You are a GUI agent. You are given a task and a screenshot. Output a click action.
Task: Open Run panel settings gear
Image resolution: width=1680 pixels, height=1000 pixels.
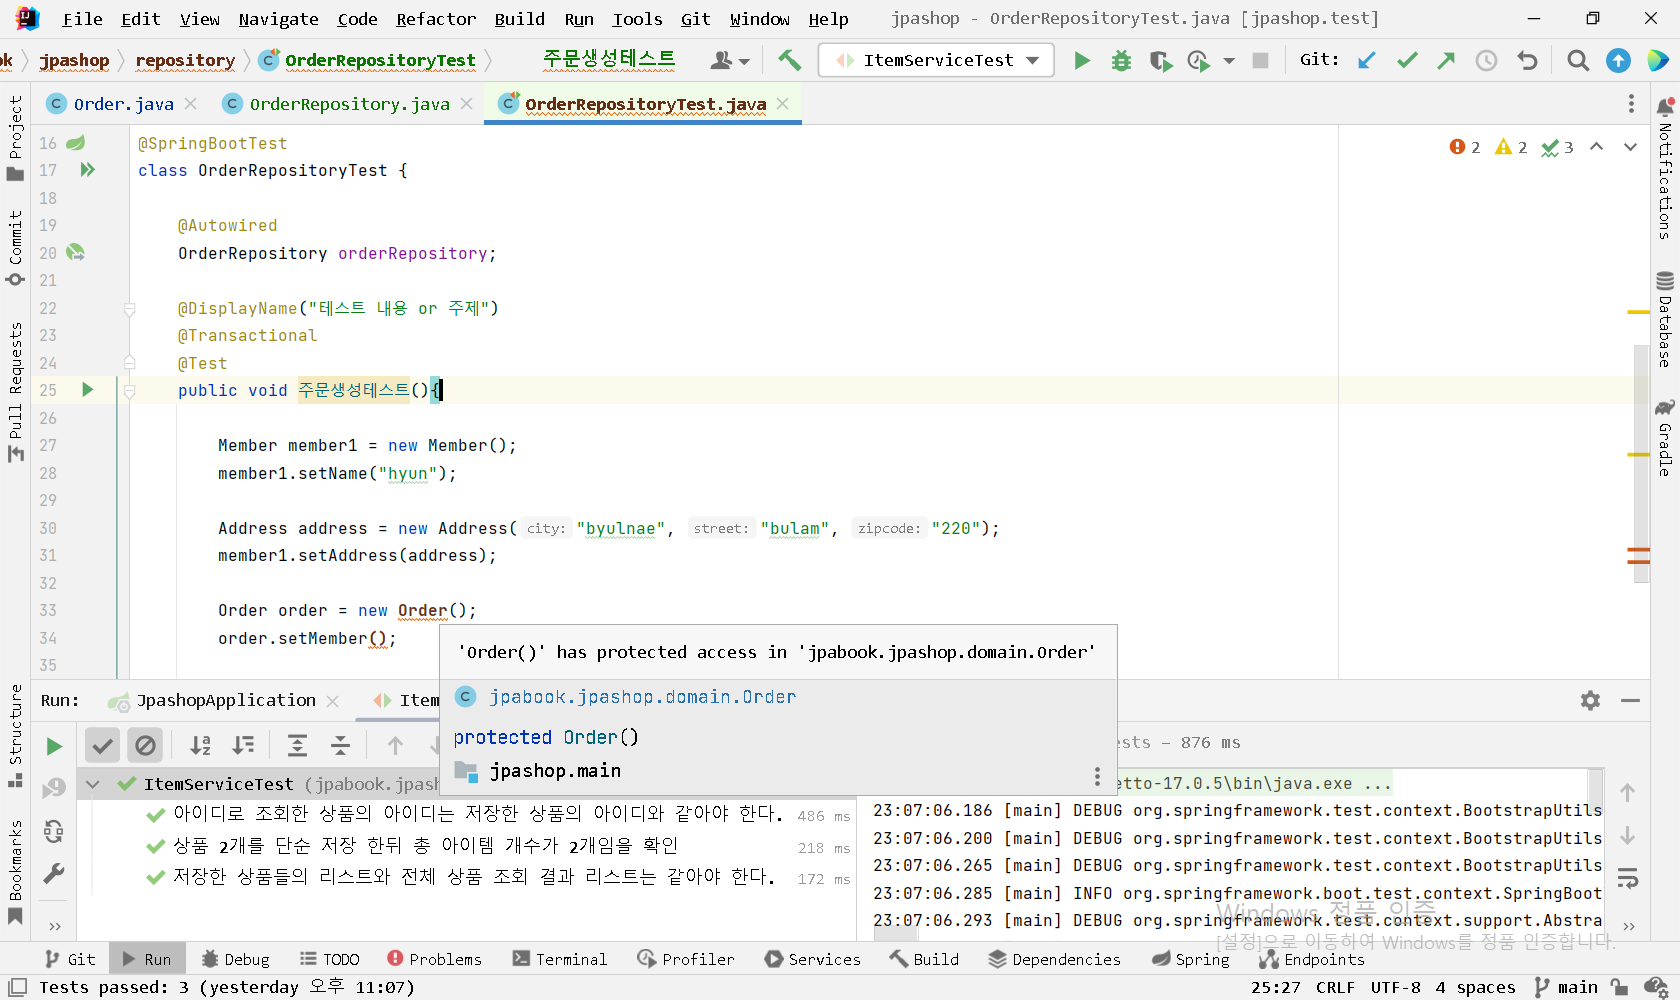(x=1590, y=701)
